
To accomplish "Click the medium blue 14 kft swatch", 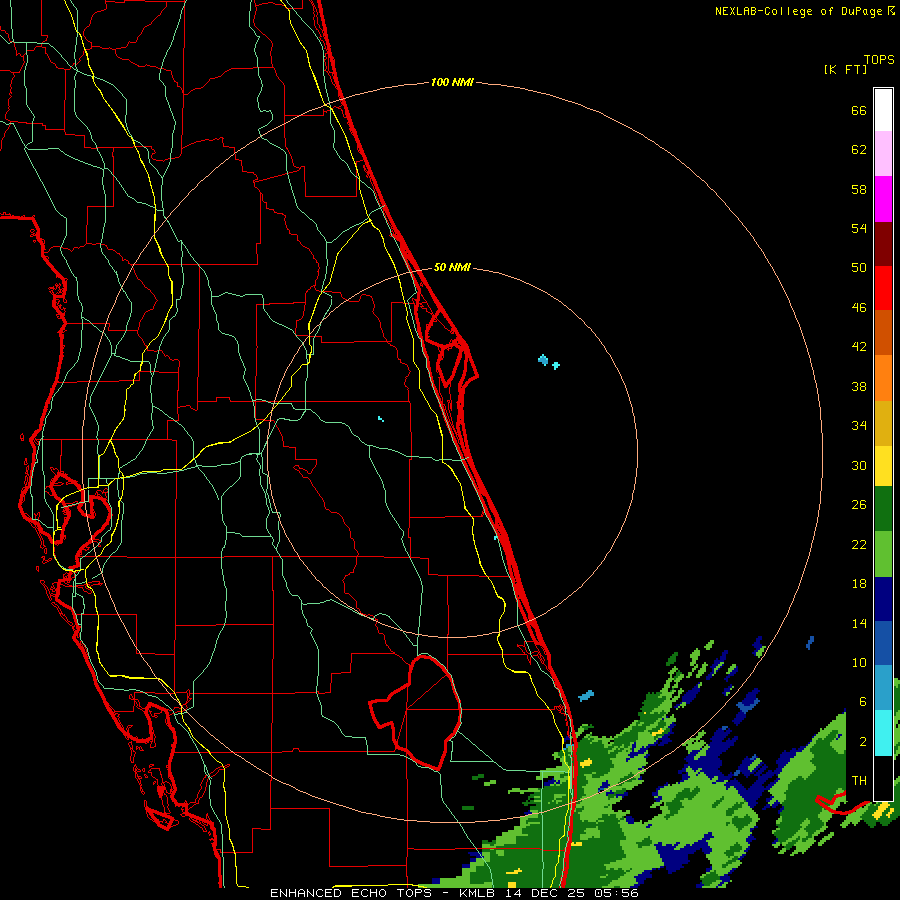I will 883,643.
